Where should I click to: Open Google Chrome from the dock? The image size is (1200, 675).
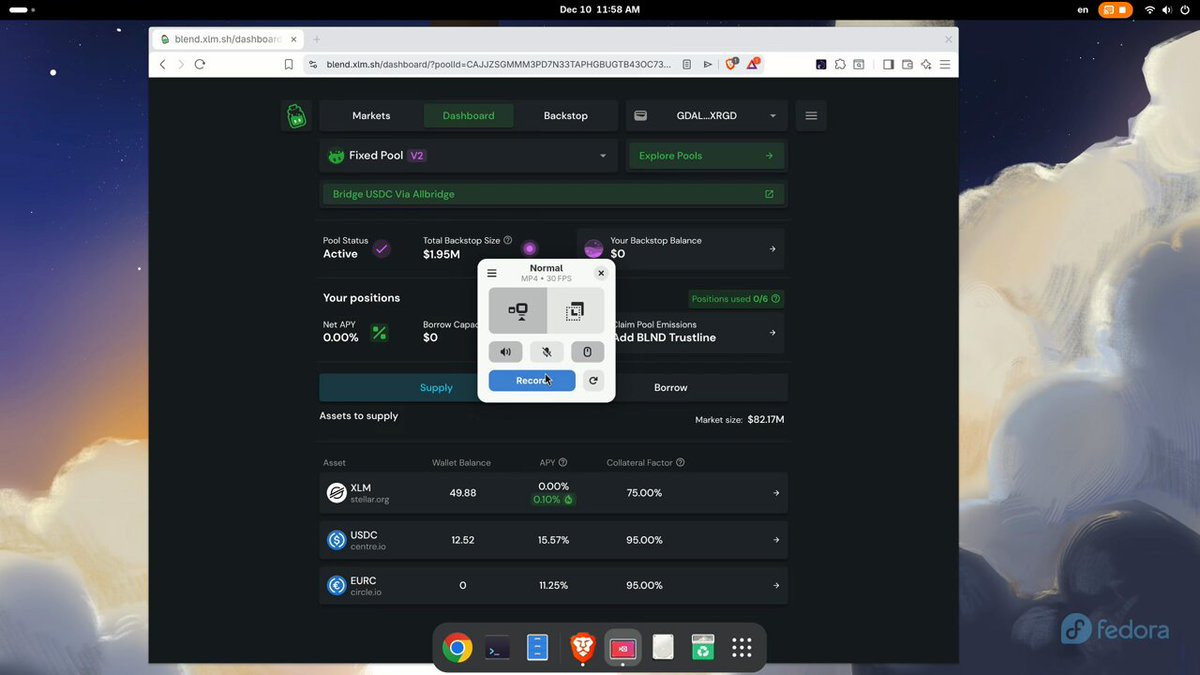458,649
